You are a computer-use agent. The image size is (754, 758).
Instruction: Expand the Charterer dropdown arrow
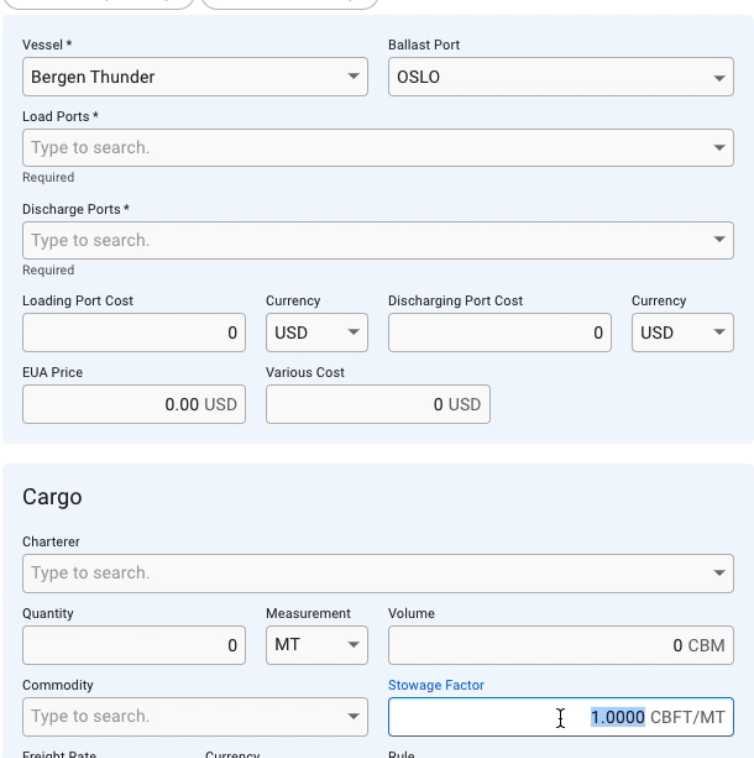point(718,573)
